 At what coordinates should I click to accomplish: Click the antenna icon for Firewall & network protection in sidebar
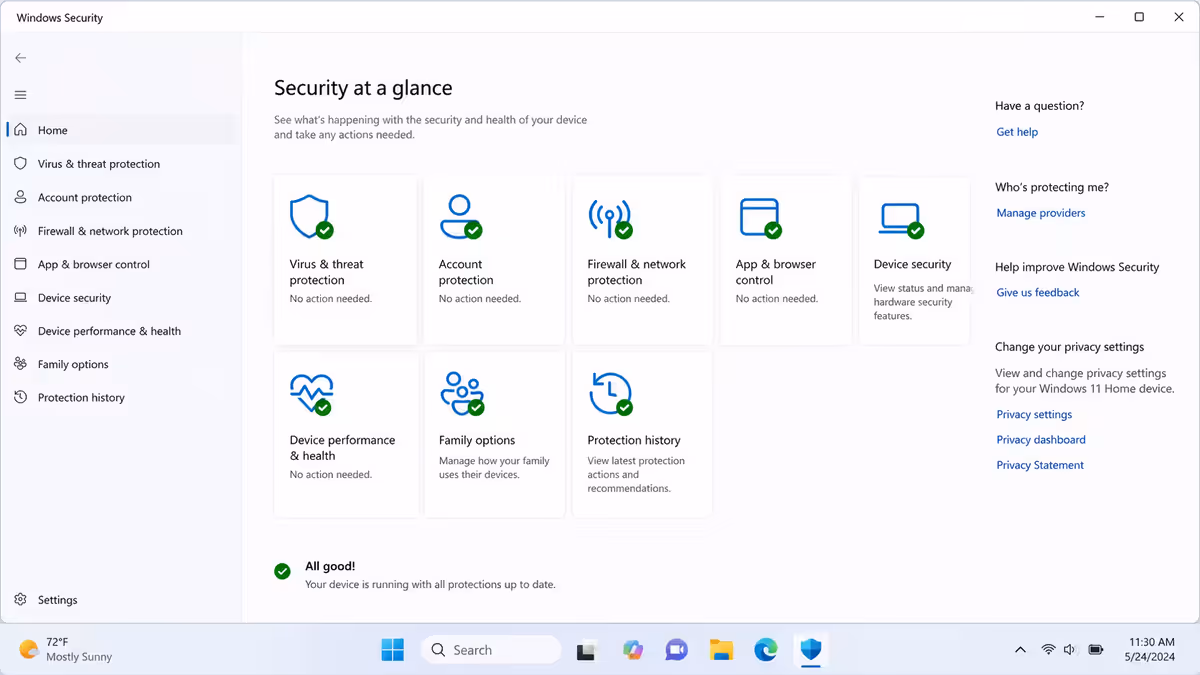tap(20, 231)
